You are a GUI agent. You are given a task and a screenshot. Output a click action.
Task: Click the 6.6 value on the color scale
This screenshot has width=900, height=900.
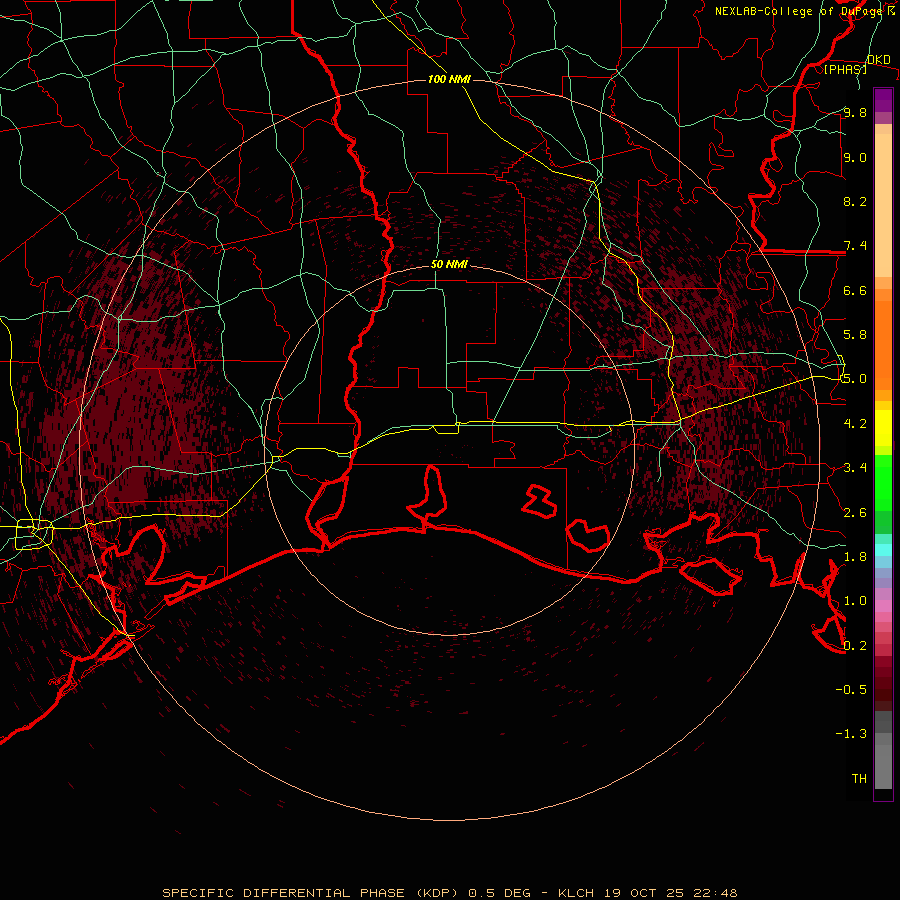pos(855,290)
